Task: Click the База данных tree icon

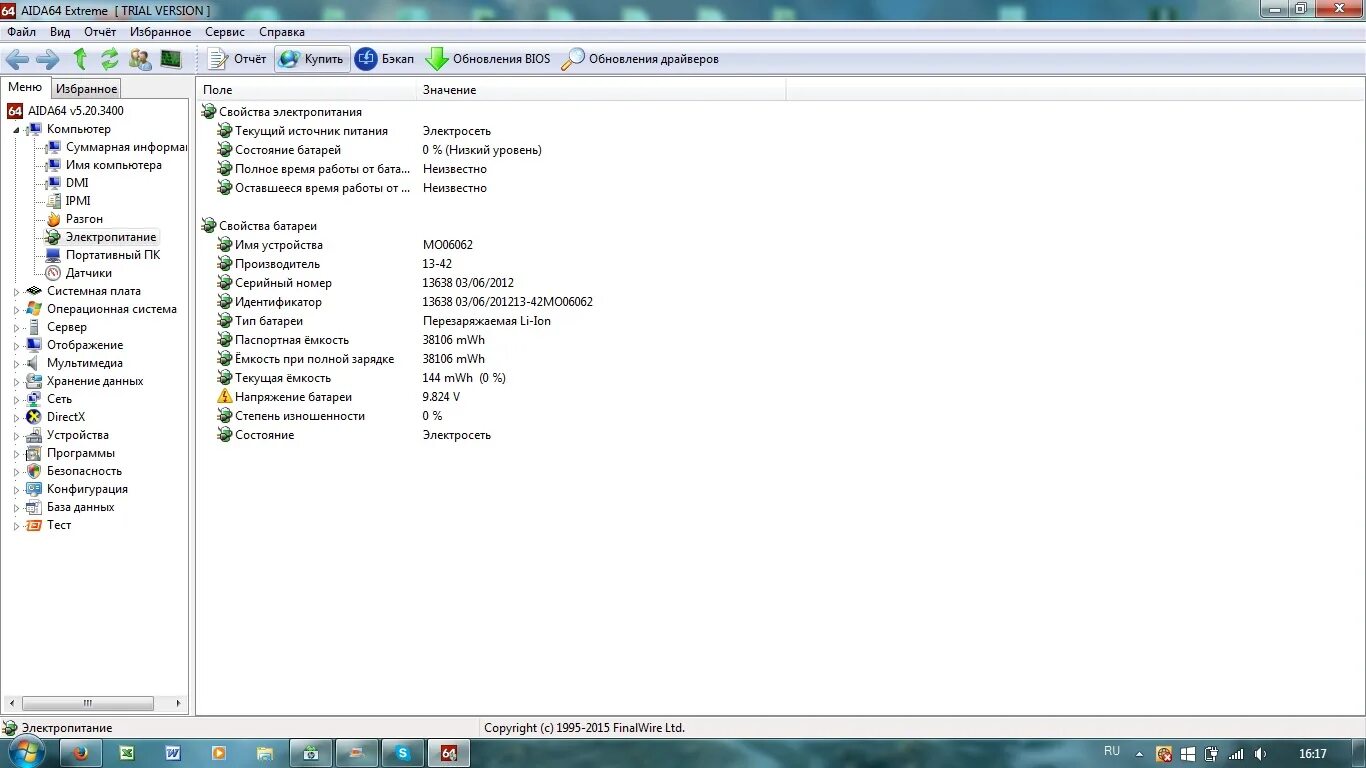Action: (x=34, y=507)
